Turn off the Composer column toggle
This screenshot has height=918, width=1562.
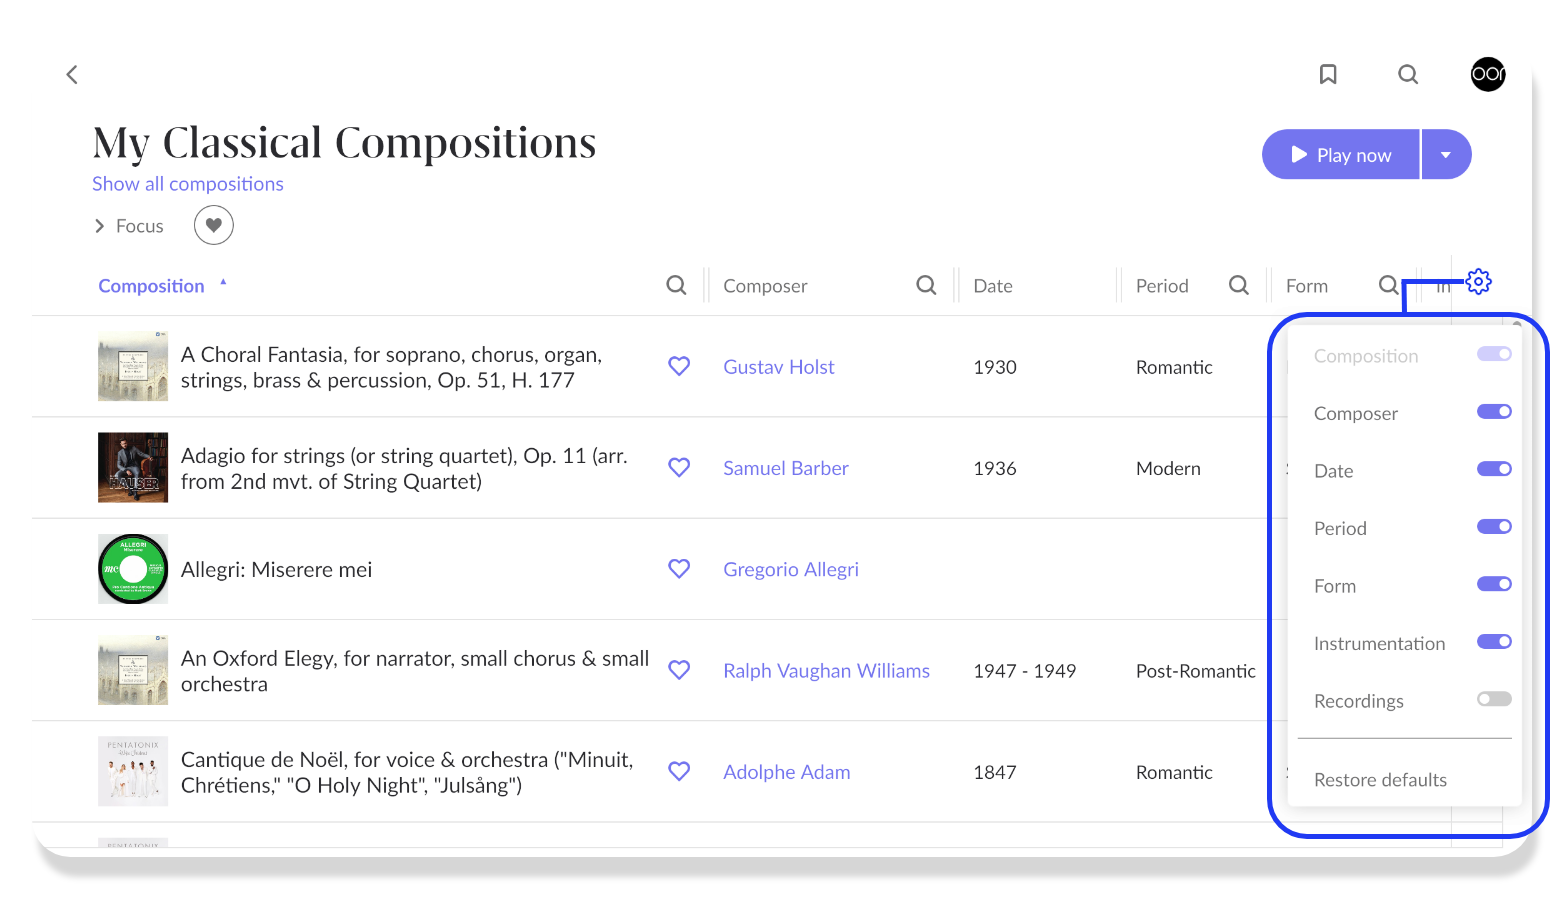[1494, 412]
